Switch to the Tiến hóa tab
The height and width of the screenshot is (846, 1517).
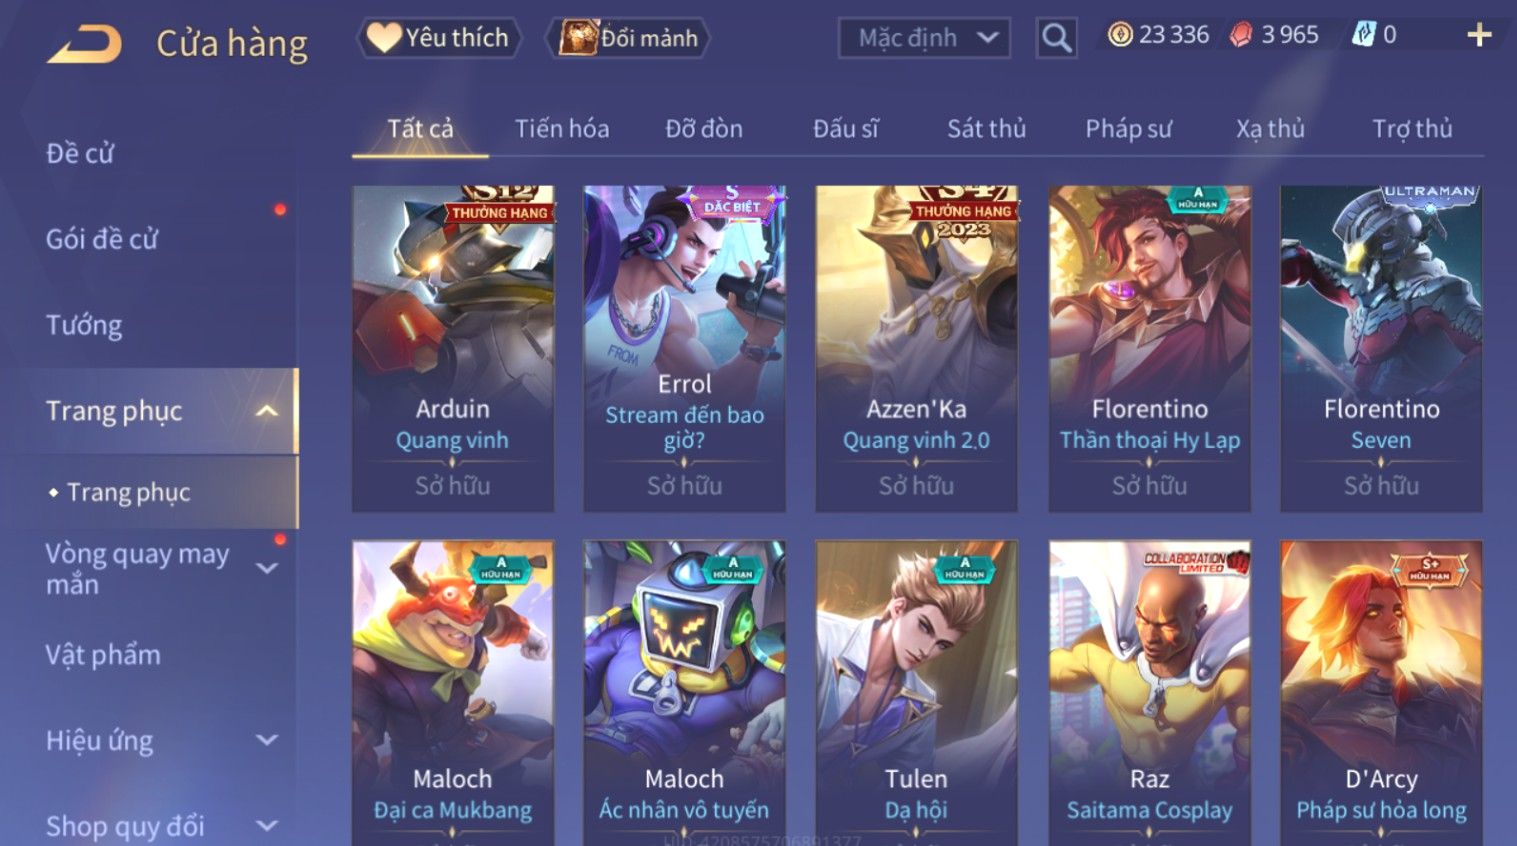click(562, 129)
